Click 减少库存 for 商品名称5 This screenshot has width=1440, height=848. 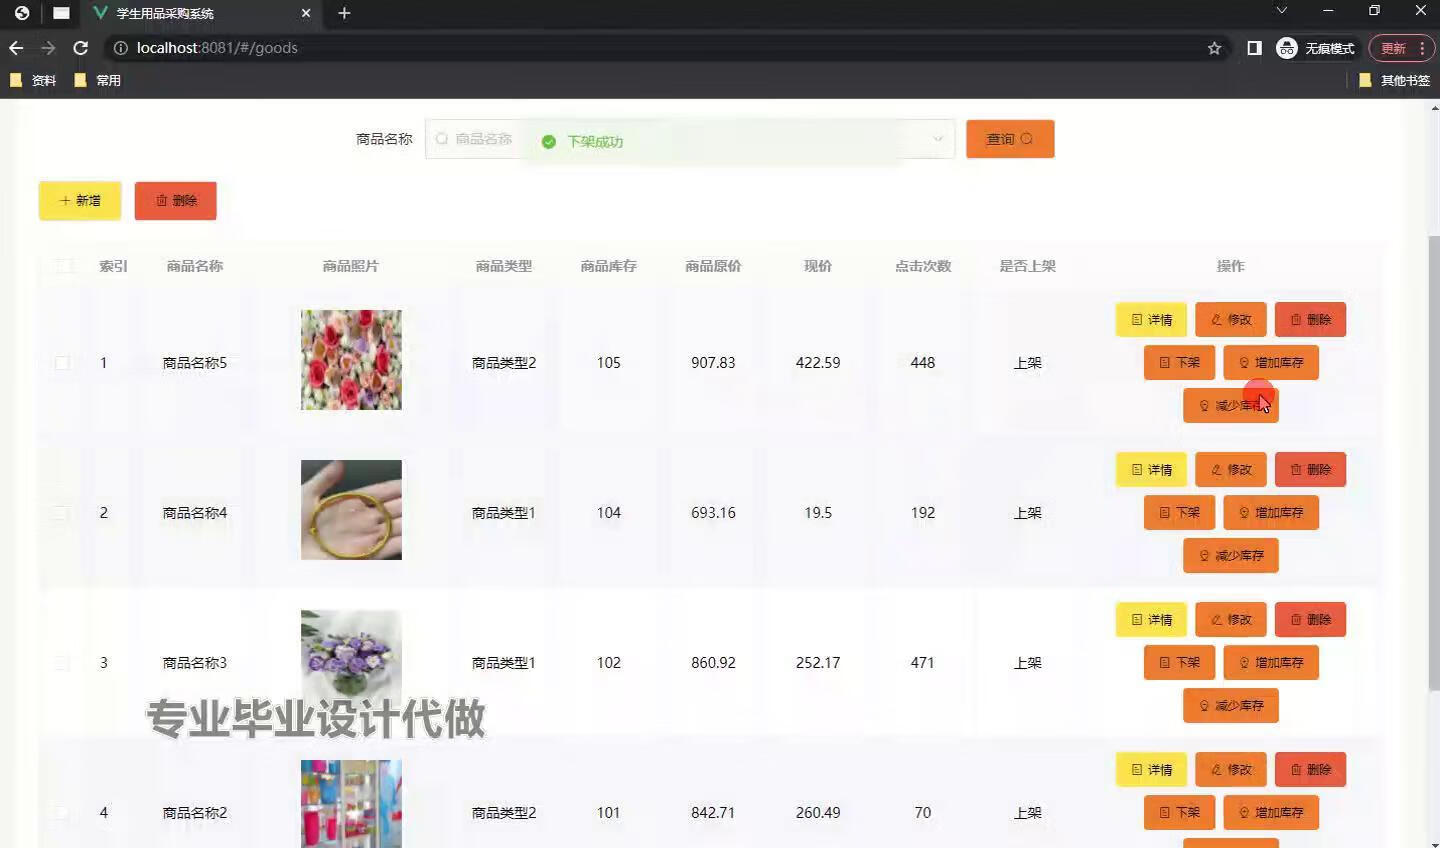1231,405
